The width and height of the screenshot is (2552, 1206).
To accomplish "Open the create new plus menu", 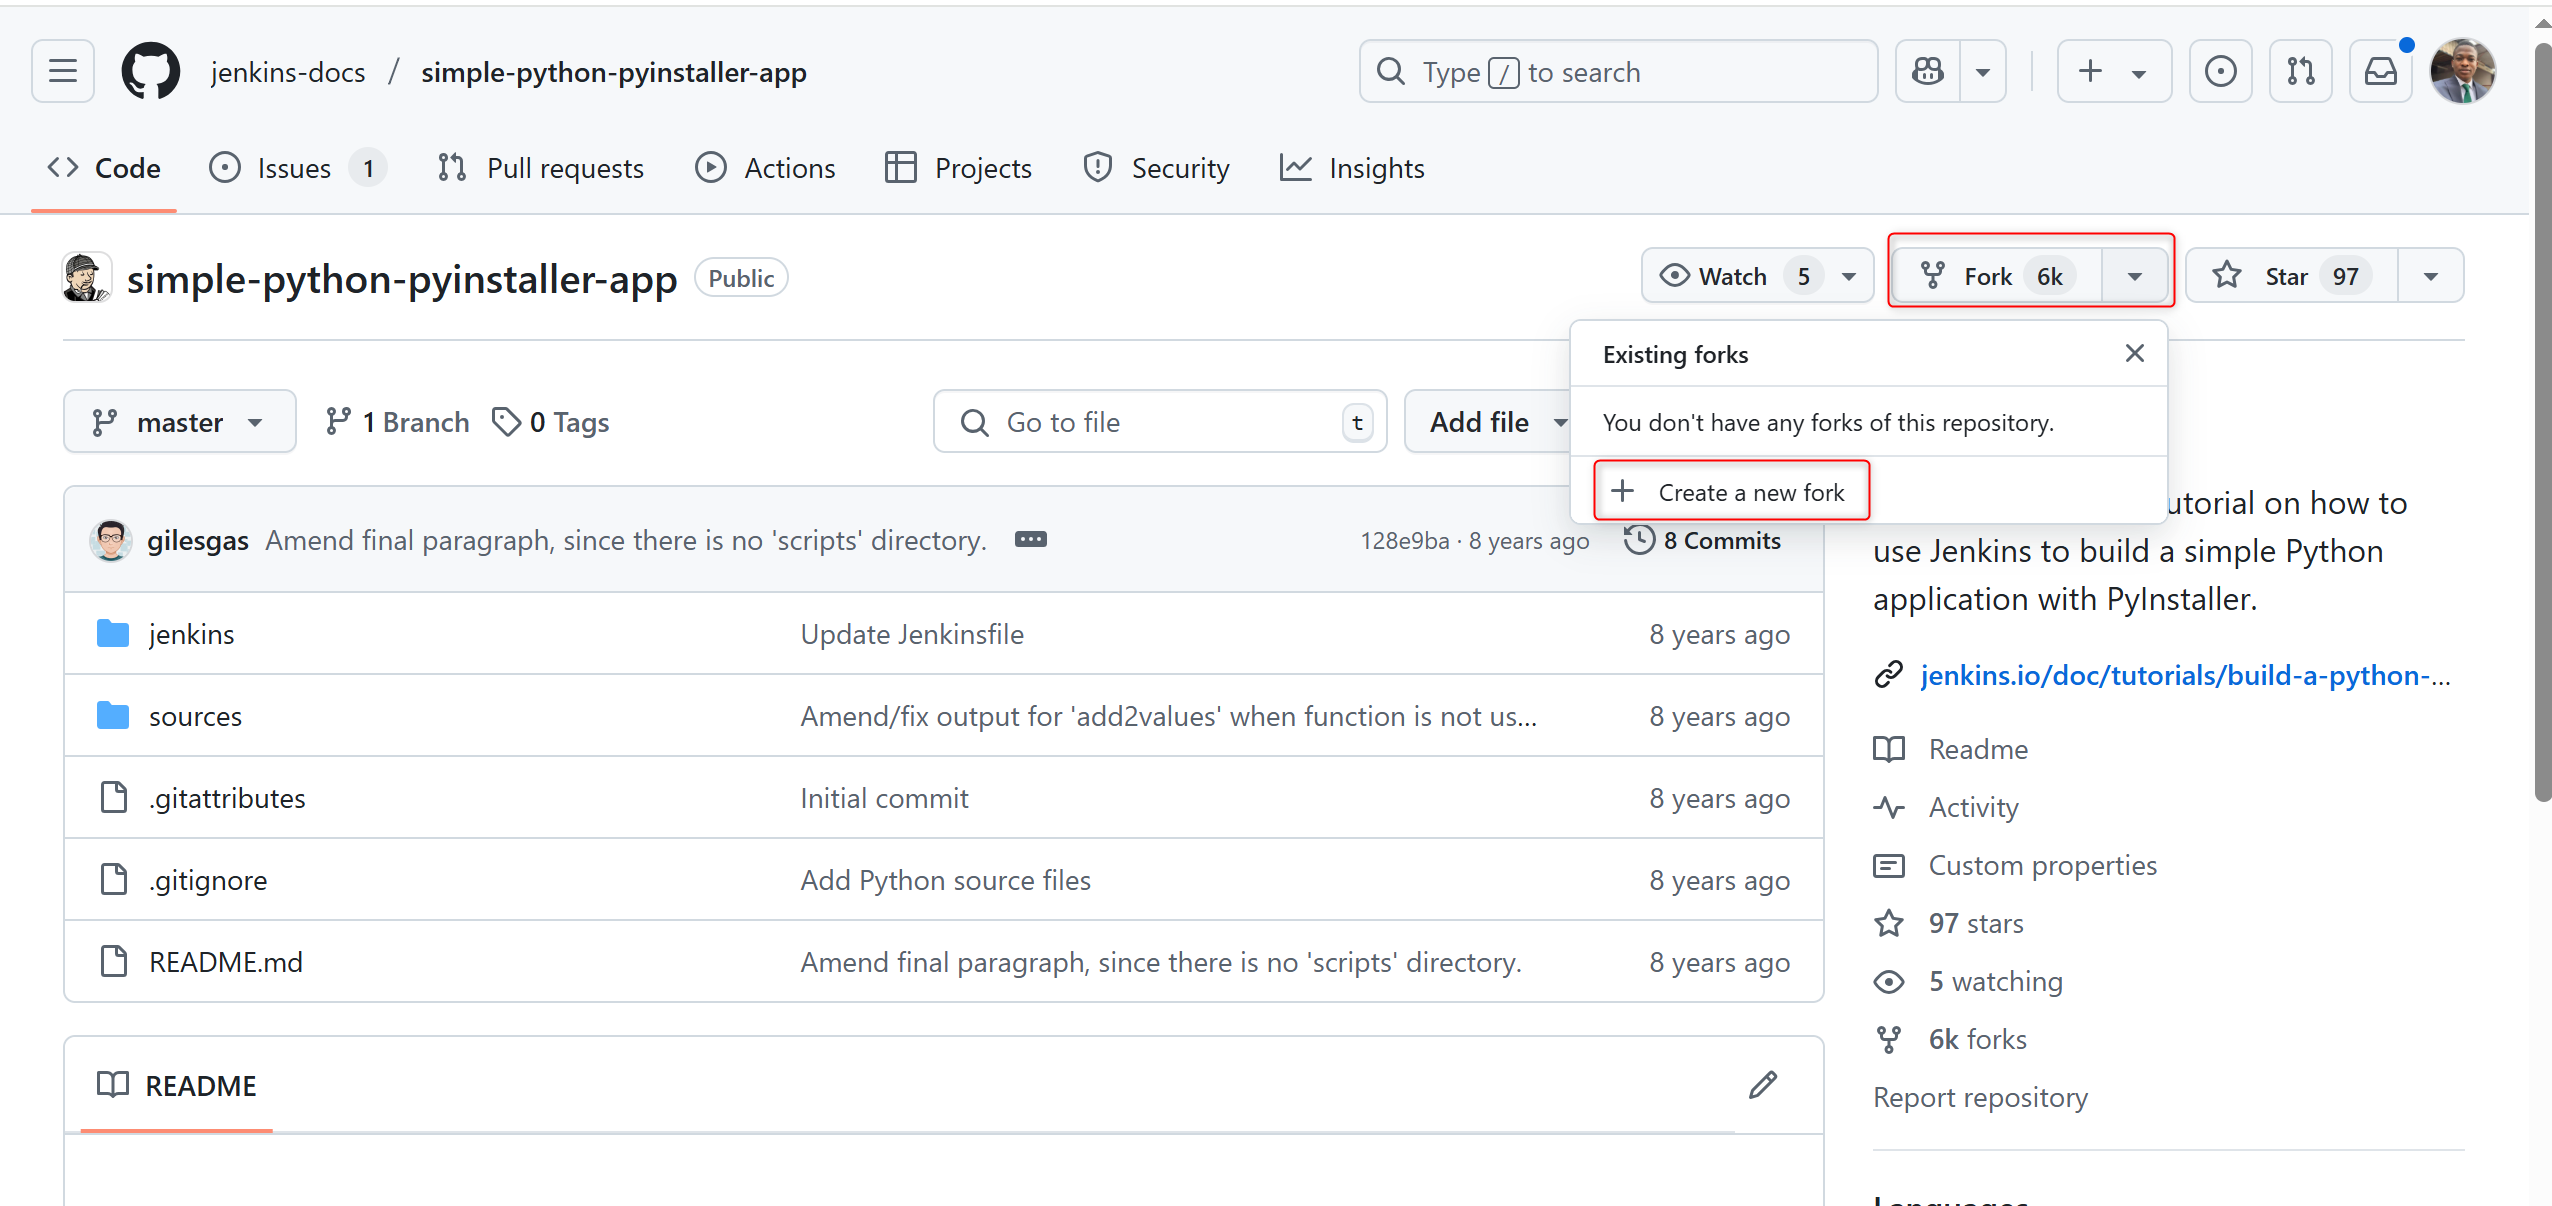I will [2114, 71].
